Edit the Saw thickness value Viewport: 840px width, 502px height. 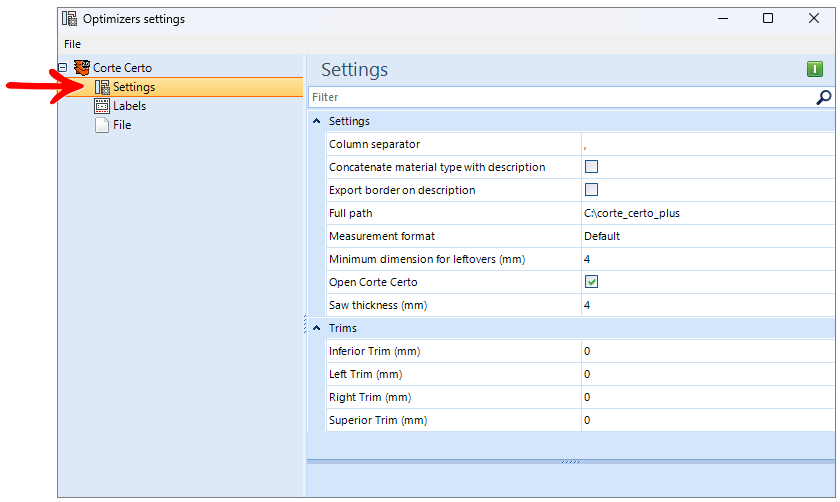tap(708, 305)
